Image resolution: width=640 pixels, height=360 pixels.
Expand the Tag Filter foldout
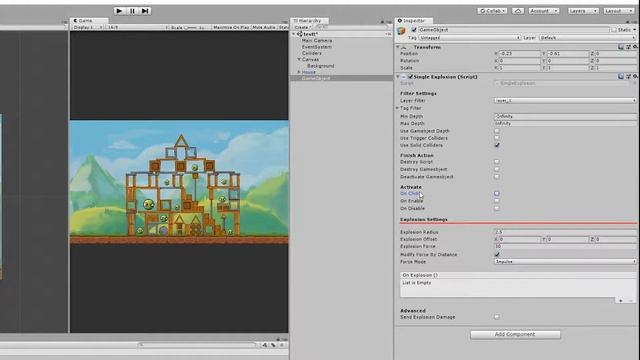(x=397, y=108)
